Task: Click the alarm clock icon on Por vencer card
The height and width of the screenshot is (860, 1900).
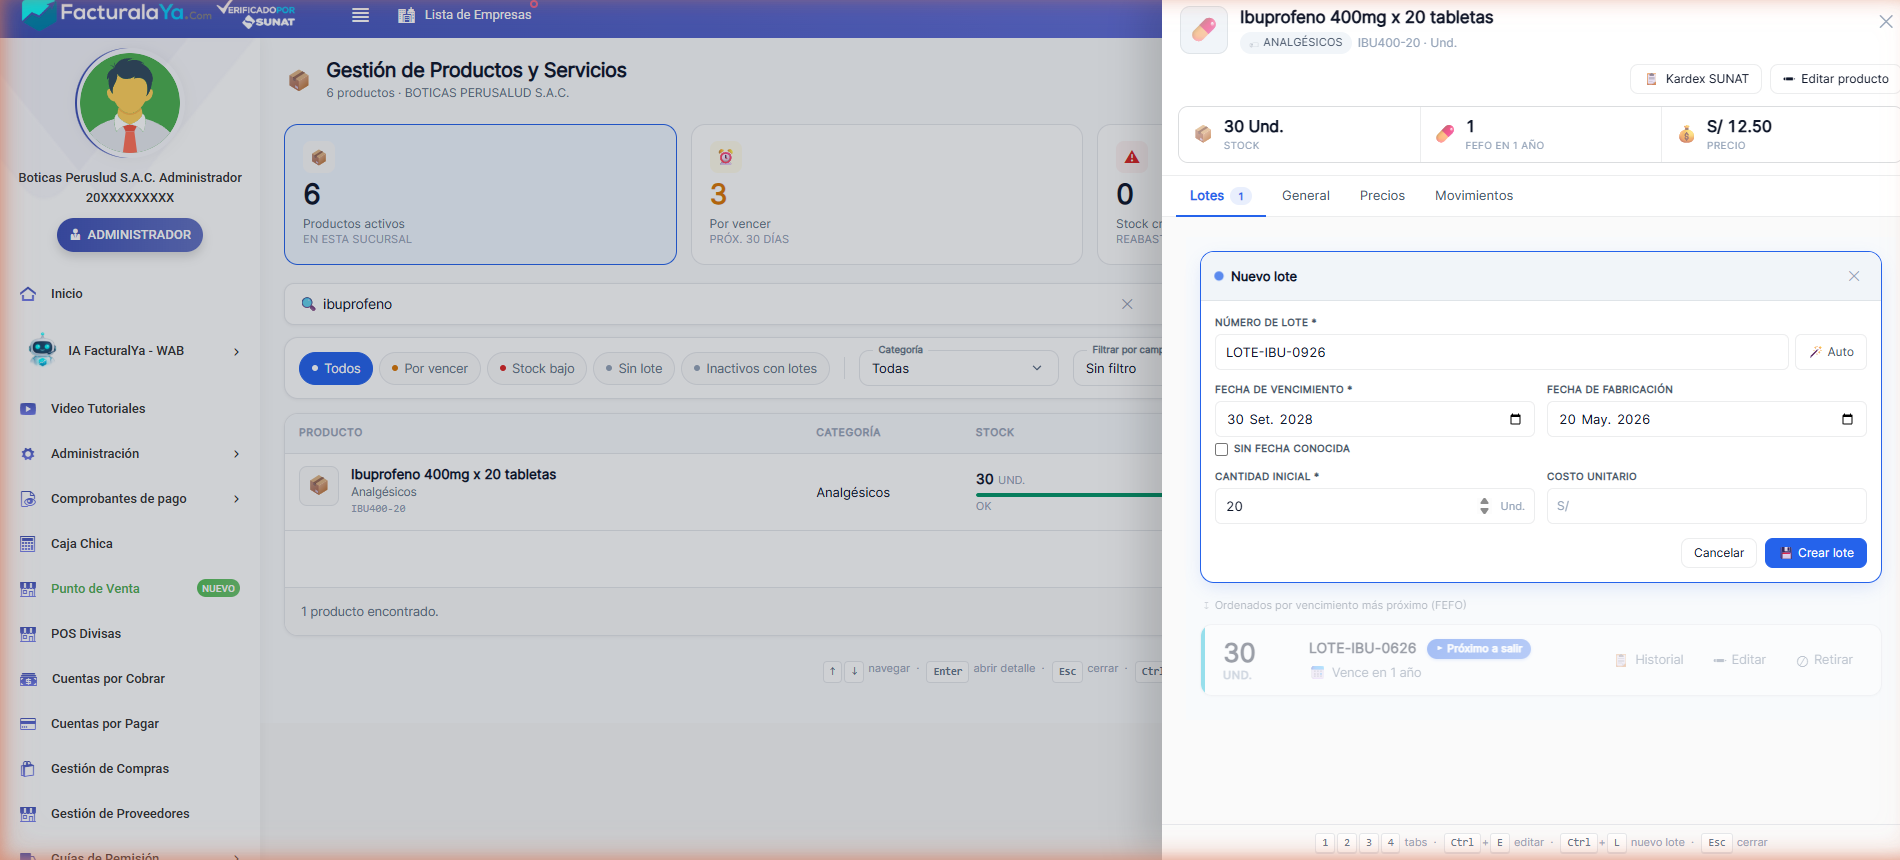Action: [x=725, y=157]
